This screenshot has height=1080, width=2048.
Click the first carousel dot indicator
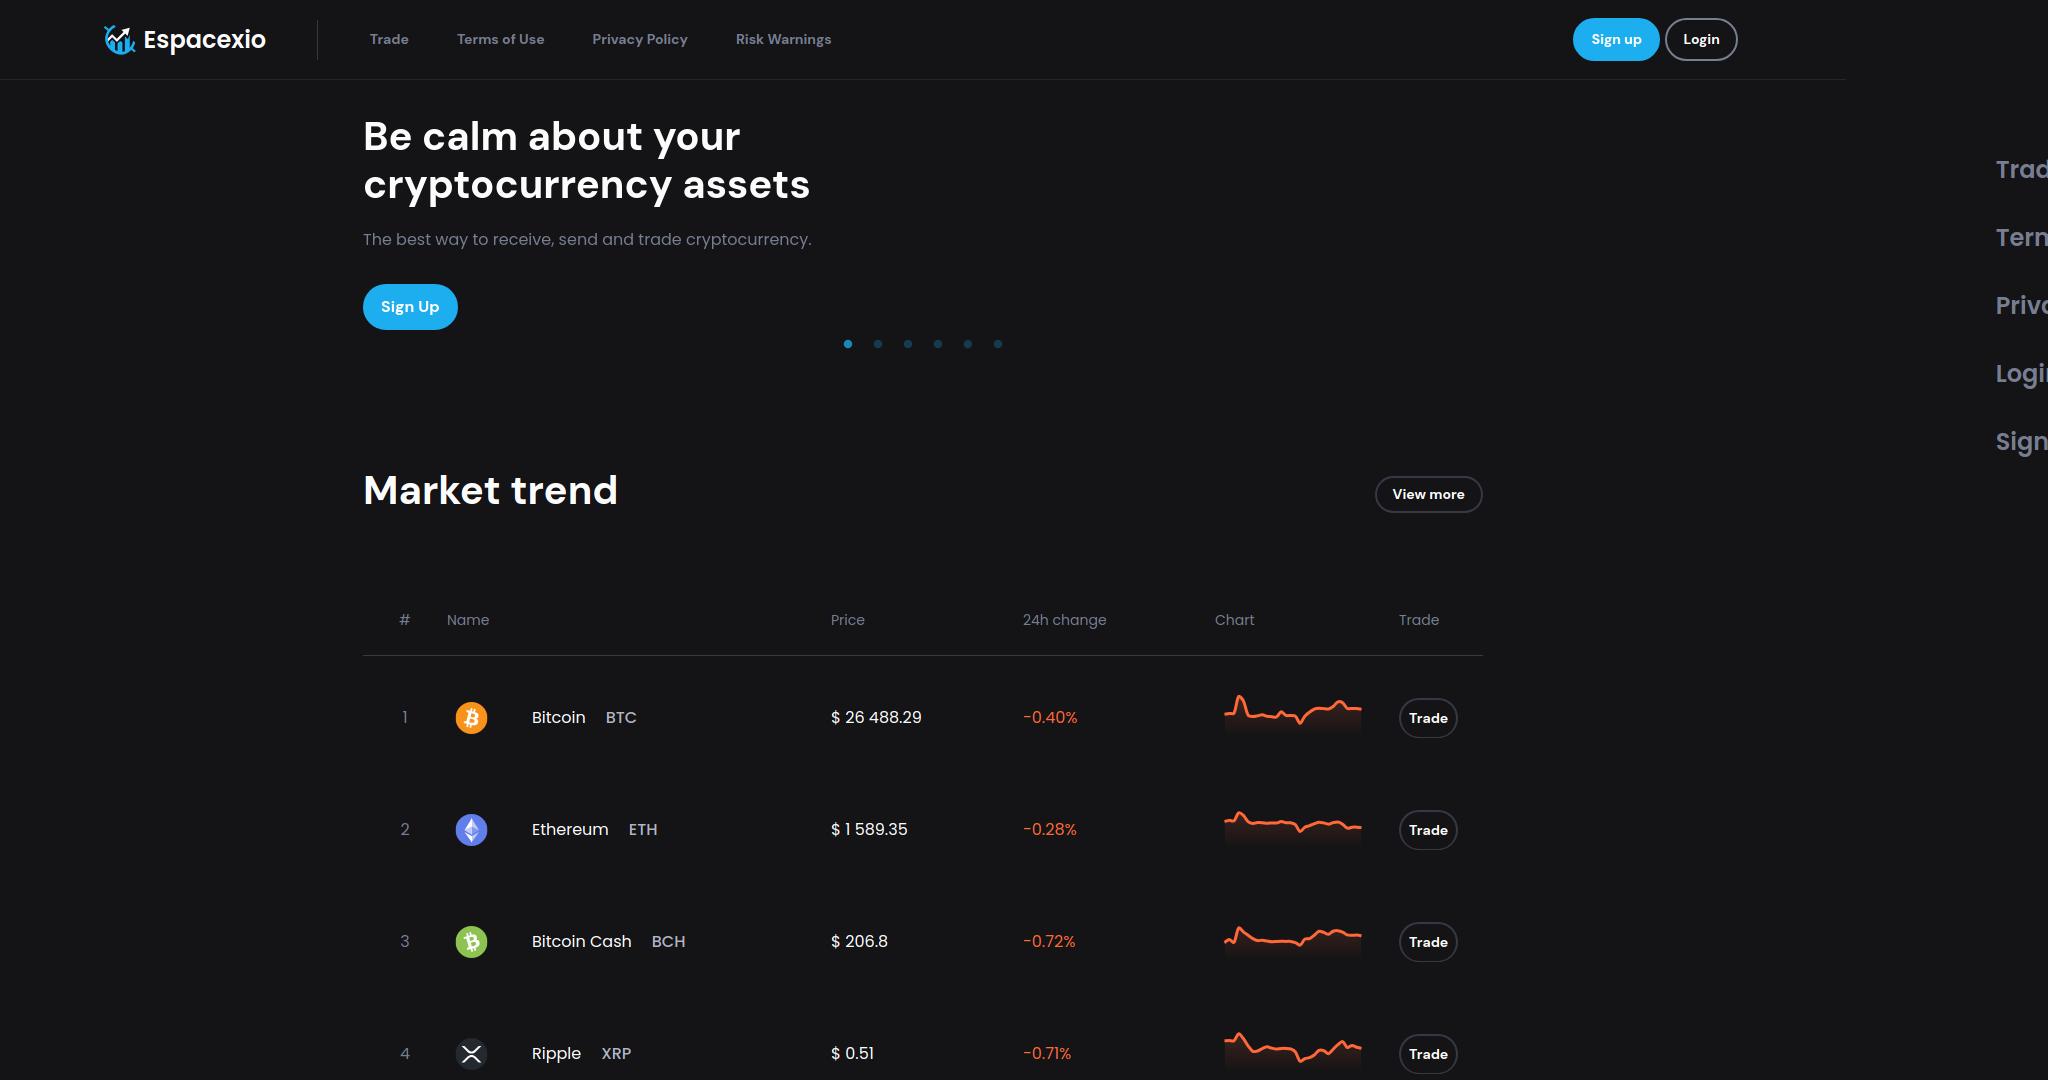tap(847, 344)
